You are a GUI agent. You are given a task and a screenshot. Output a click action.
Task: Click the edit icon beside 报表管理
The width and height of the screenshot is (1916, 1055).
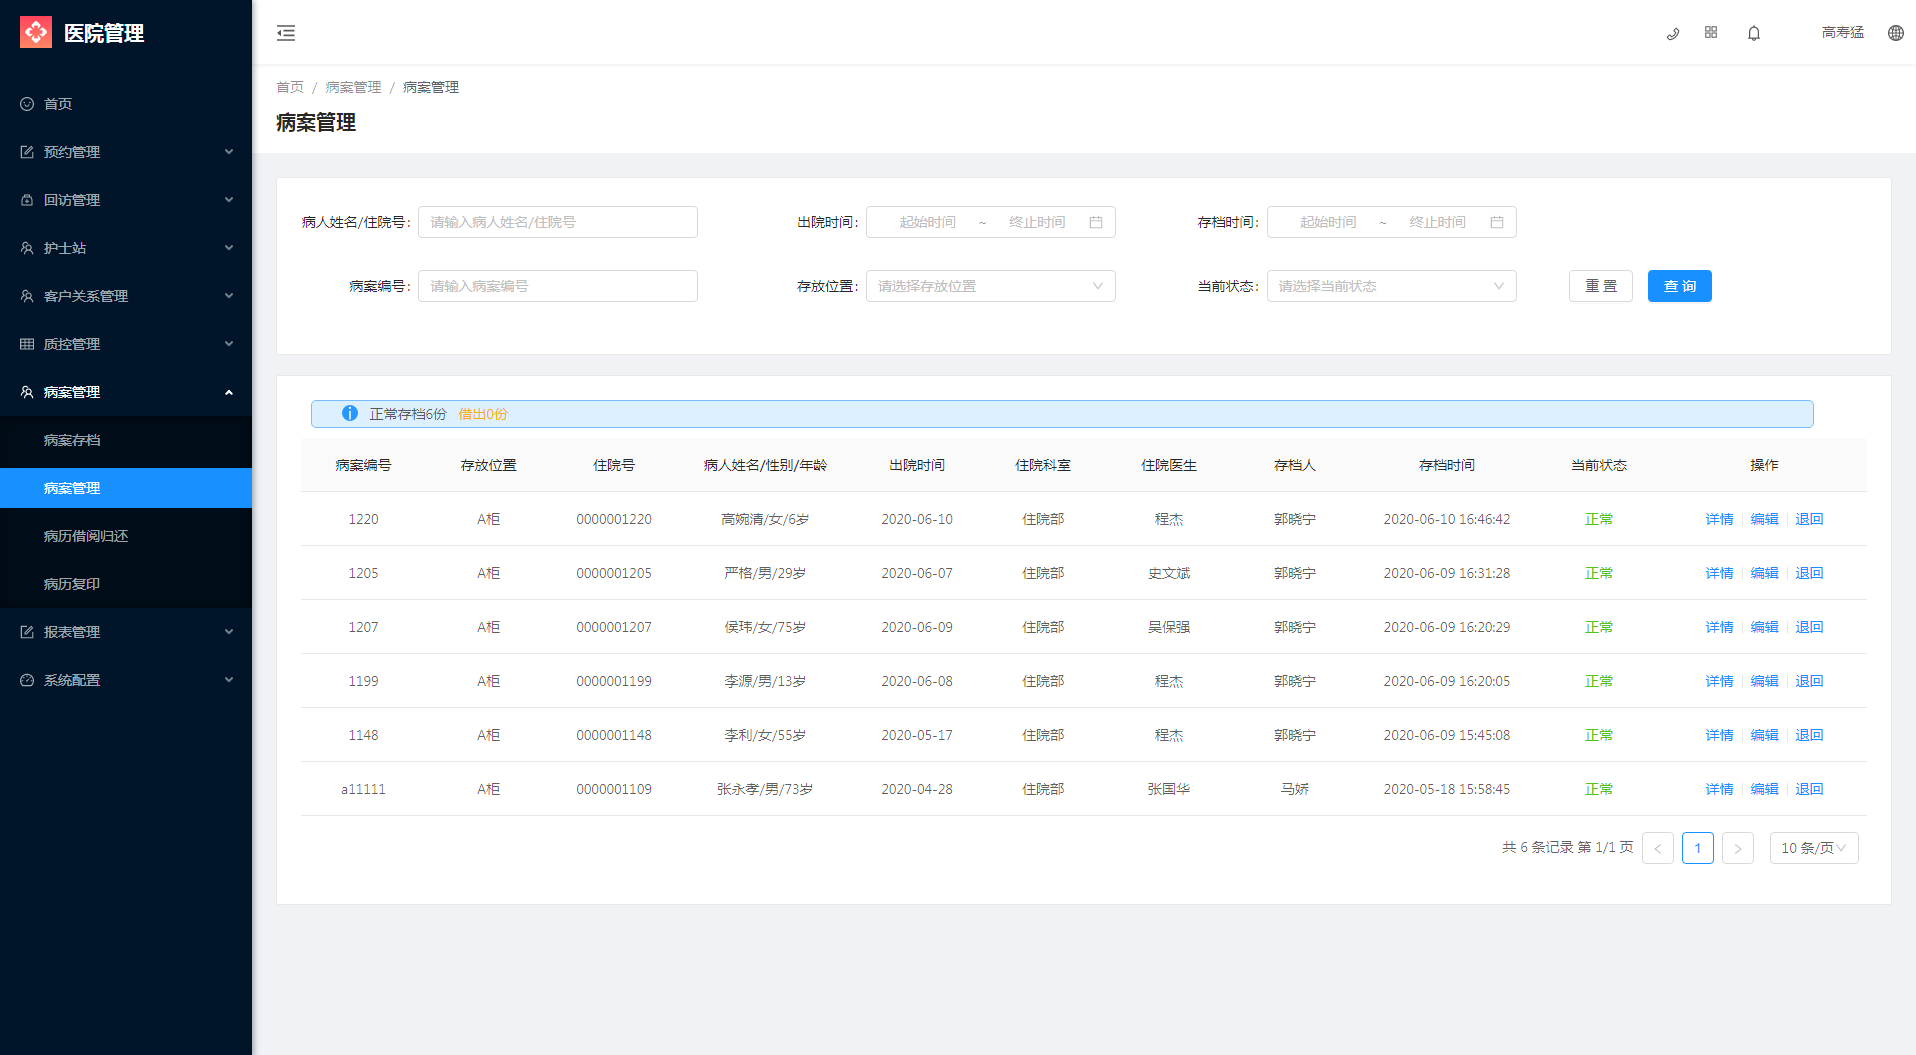[27, 632]
